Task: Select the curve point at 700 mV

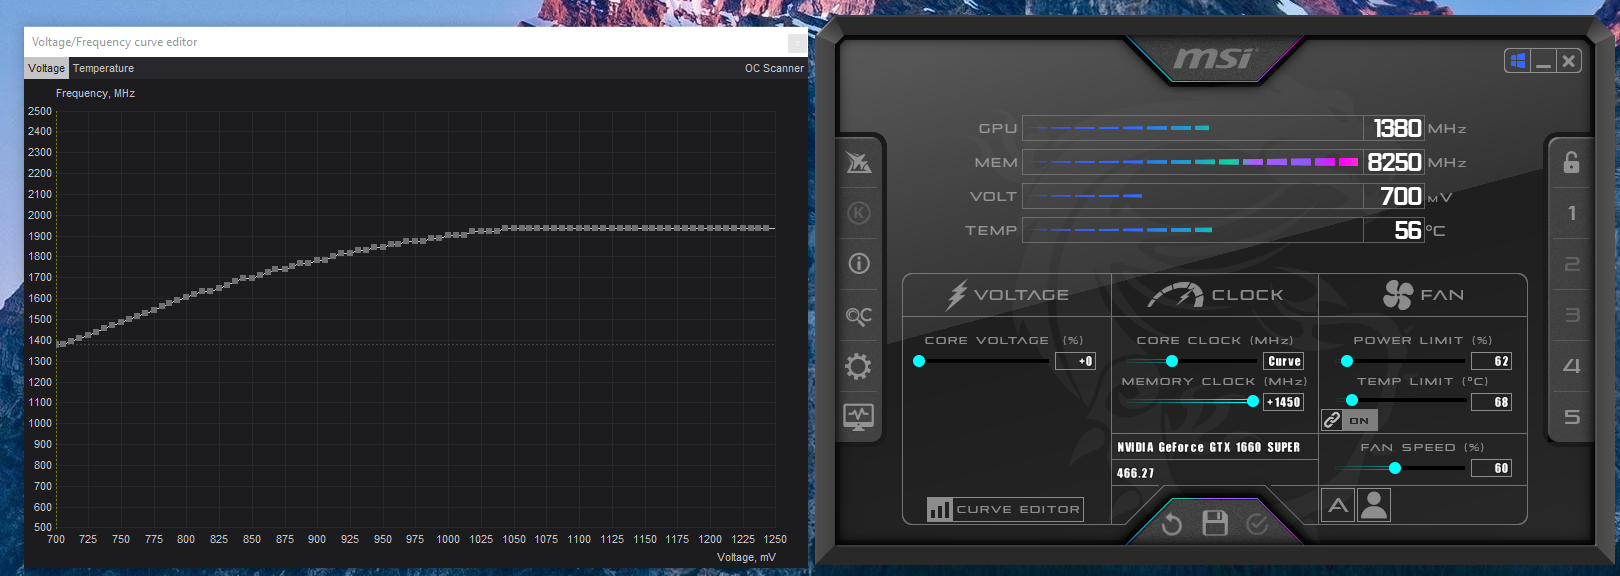Action: pyautogui.click(x=58, y=344)
